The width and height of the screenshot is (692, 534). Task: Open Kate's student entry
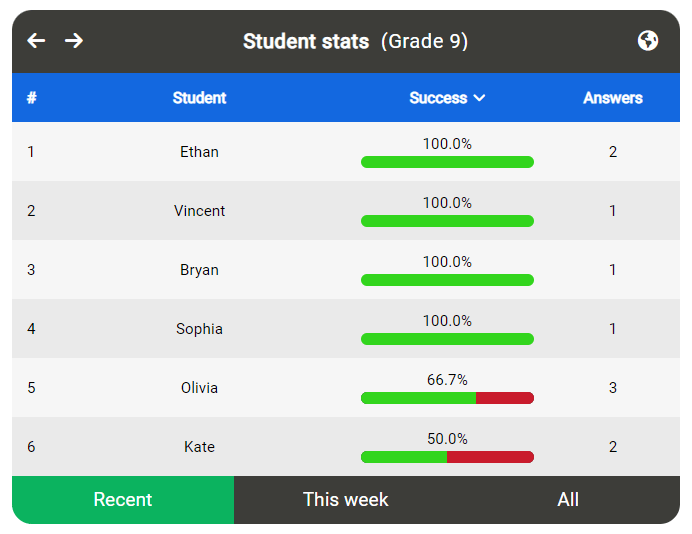click(x=199, y=447)
